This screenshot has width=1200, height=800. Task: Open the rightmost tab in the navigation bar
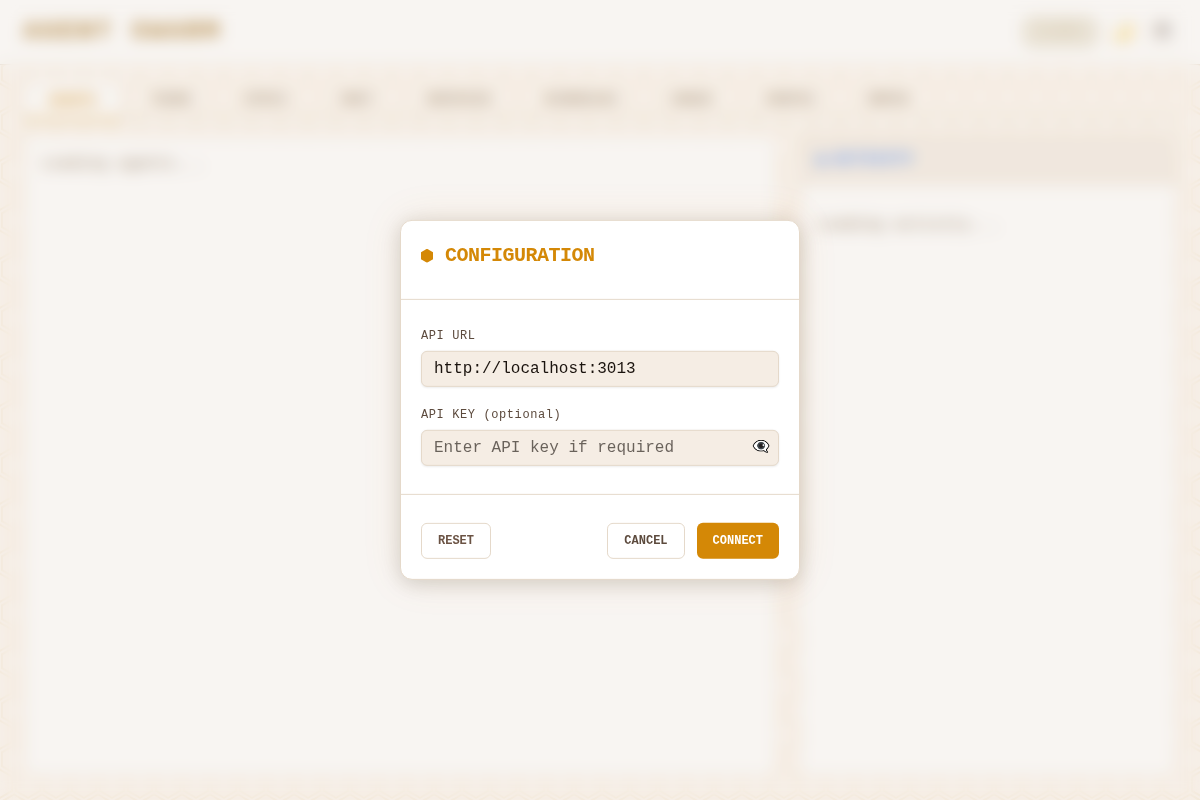click(887, 99)
